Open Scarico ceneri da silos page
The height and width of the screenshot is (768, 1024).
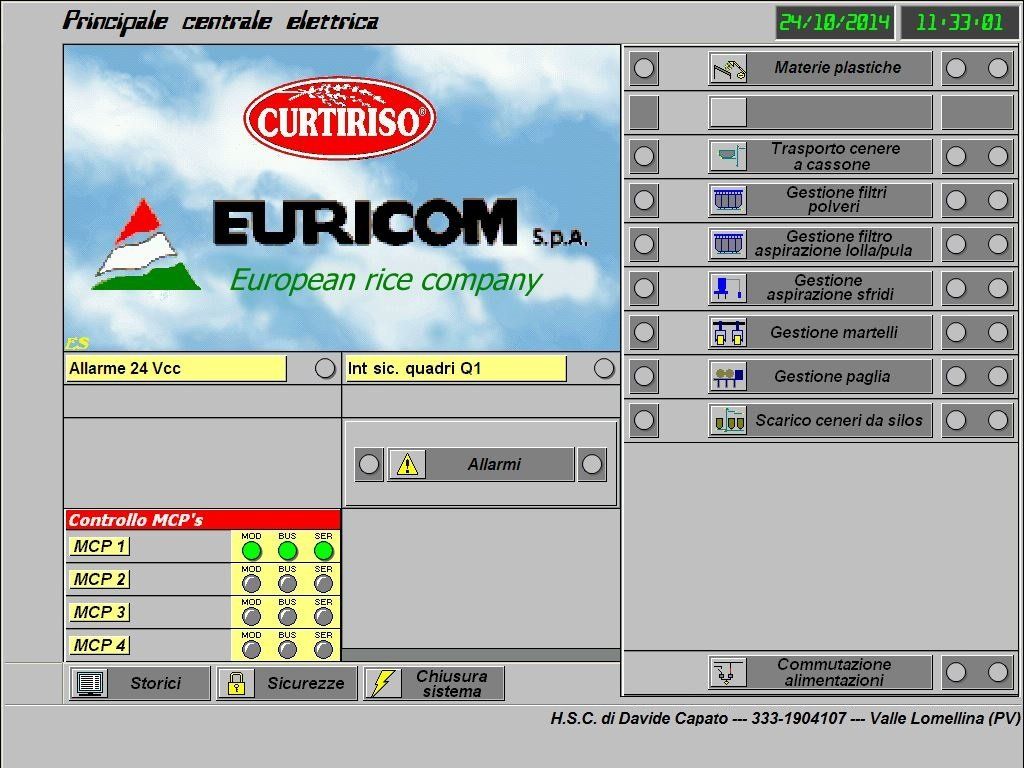click(x=820, y=421)
